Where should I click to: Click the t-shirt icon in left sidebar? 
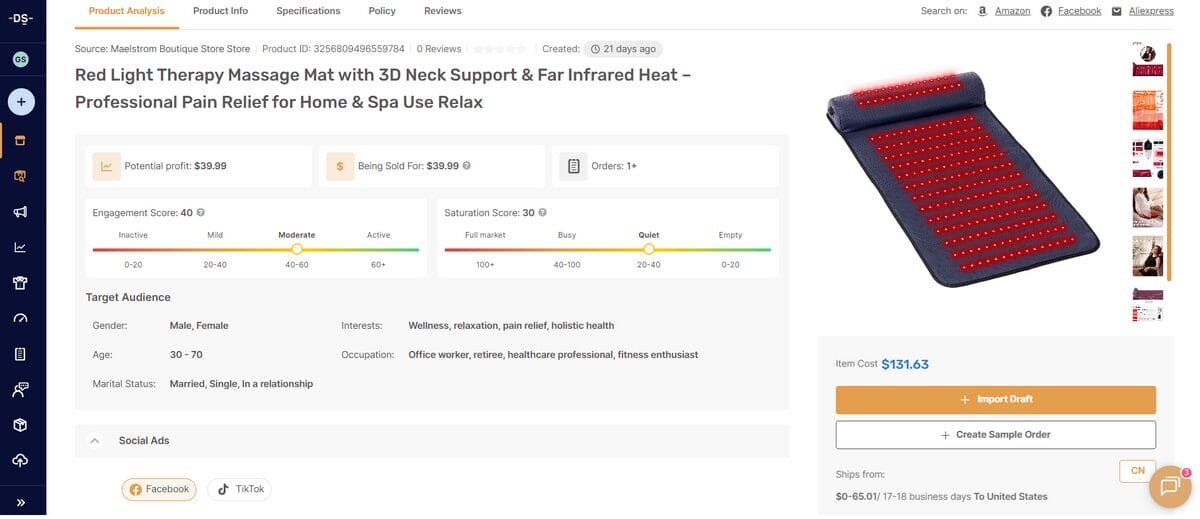20,283
